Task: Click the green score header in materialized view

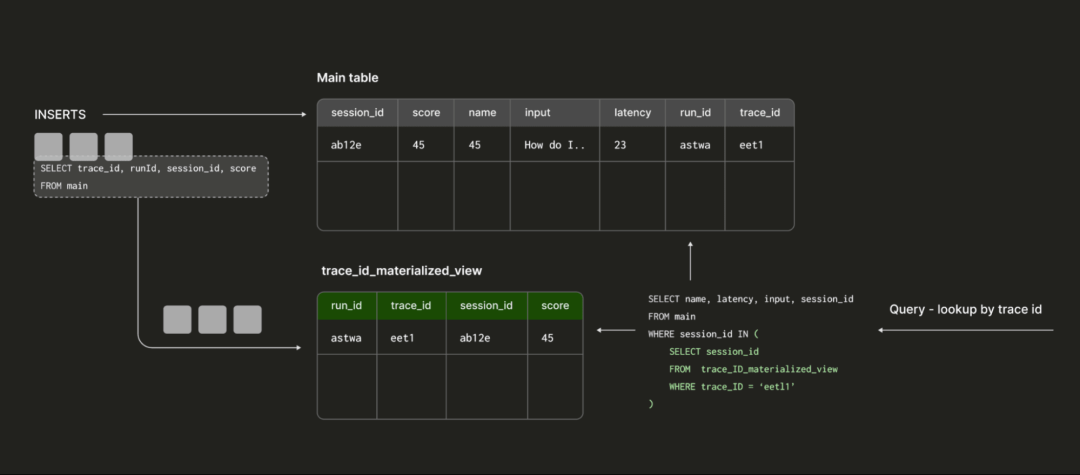Action: 555,305
